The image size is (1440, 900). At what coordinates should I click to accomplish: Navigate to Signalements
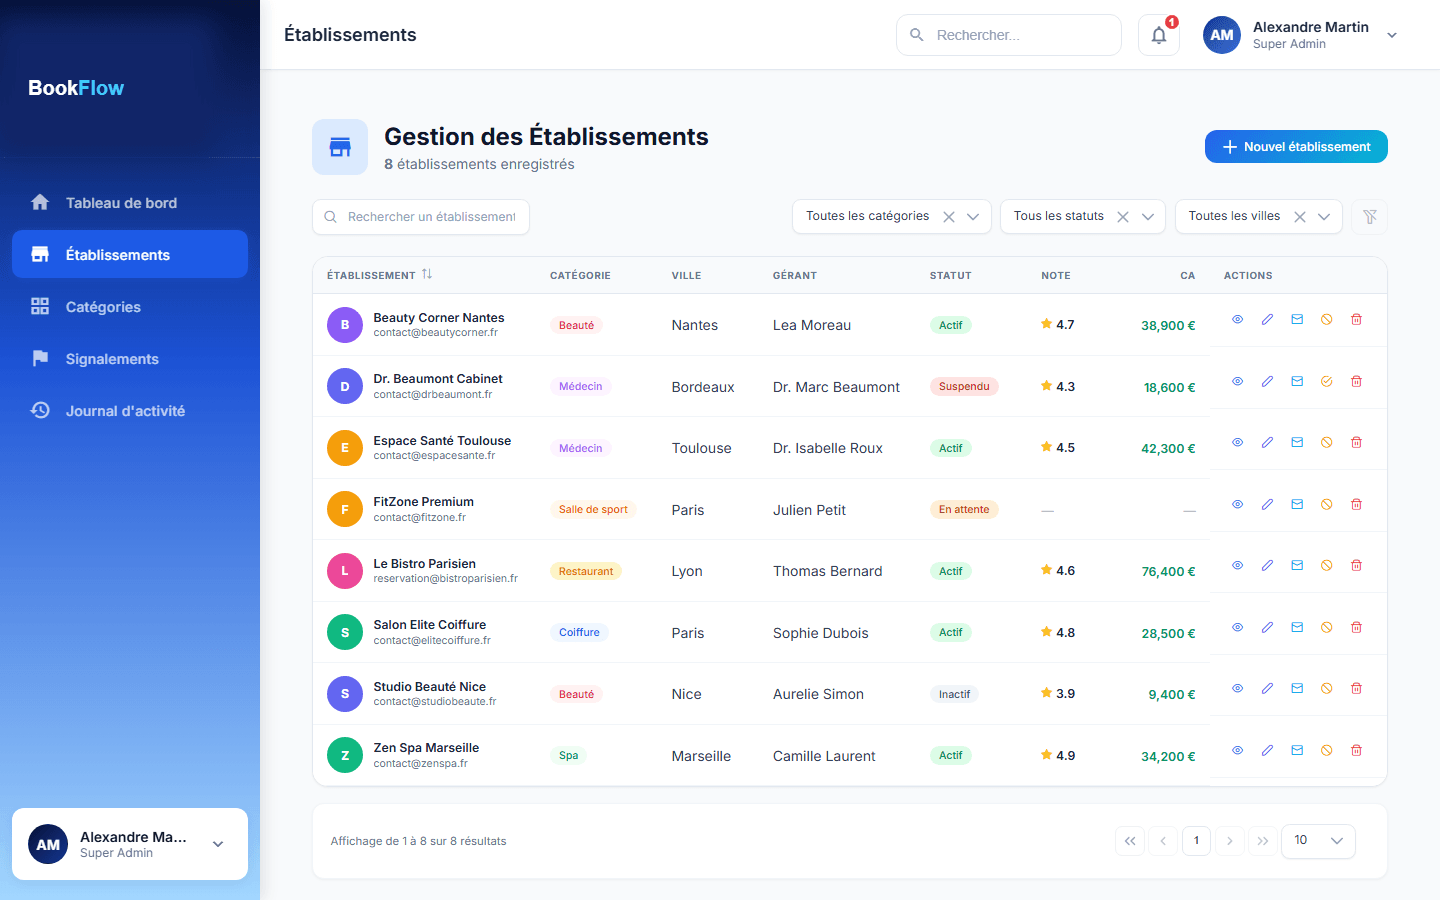point(130,359)
